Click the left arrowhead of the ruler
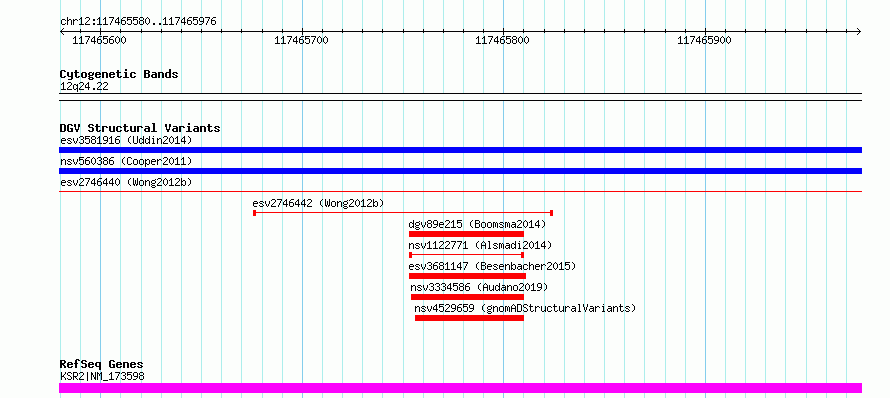 coord(62,32)
